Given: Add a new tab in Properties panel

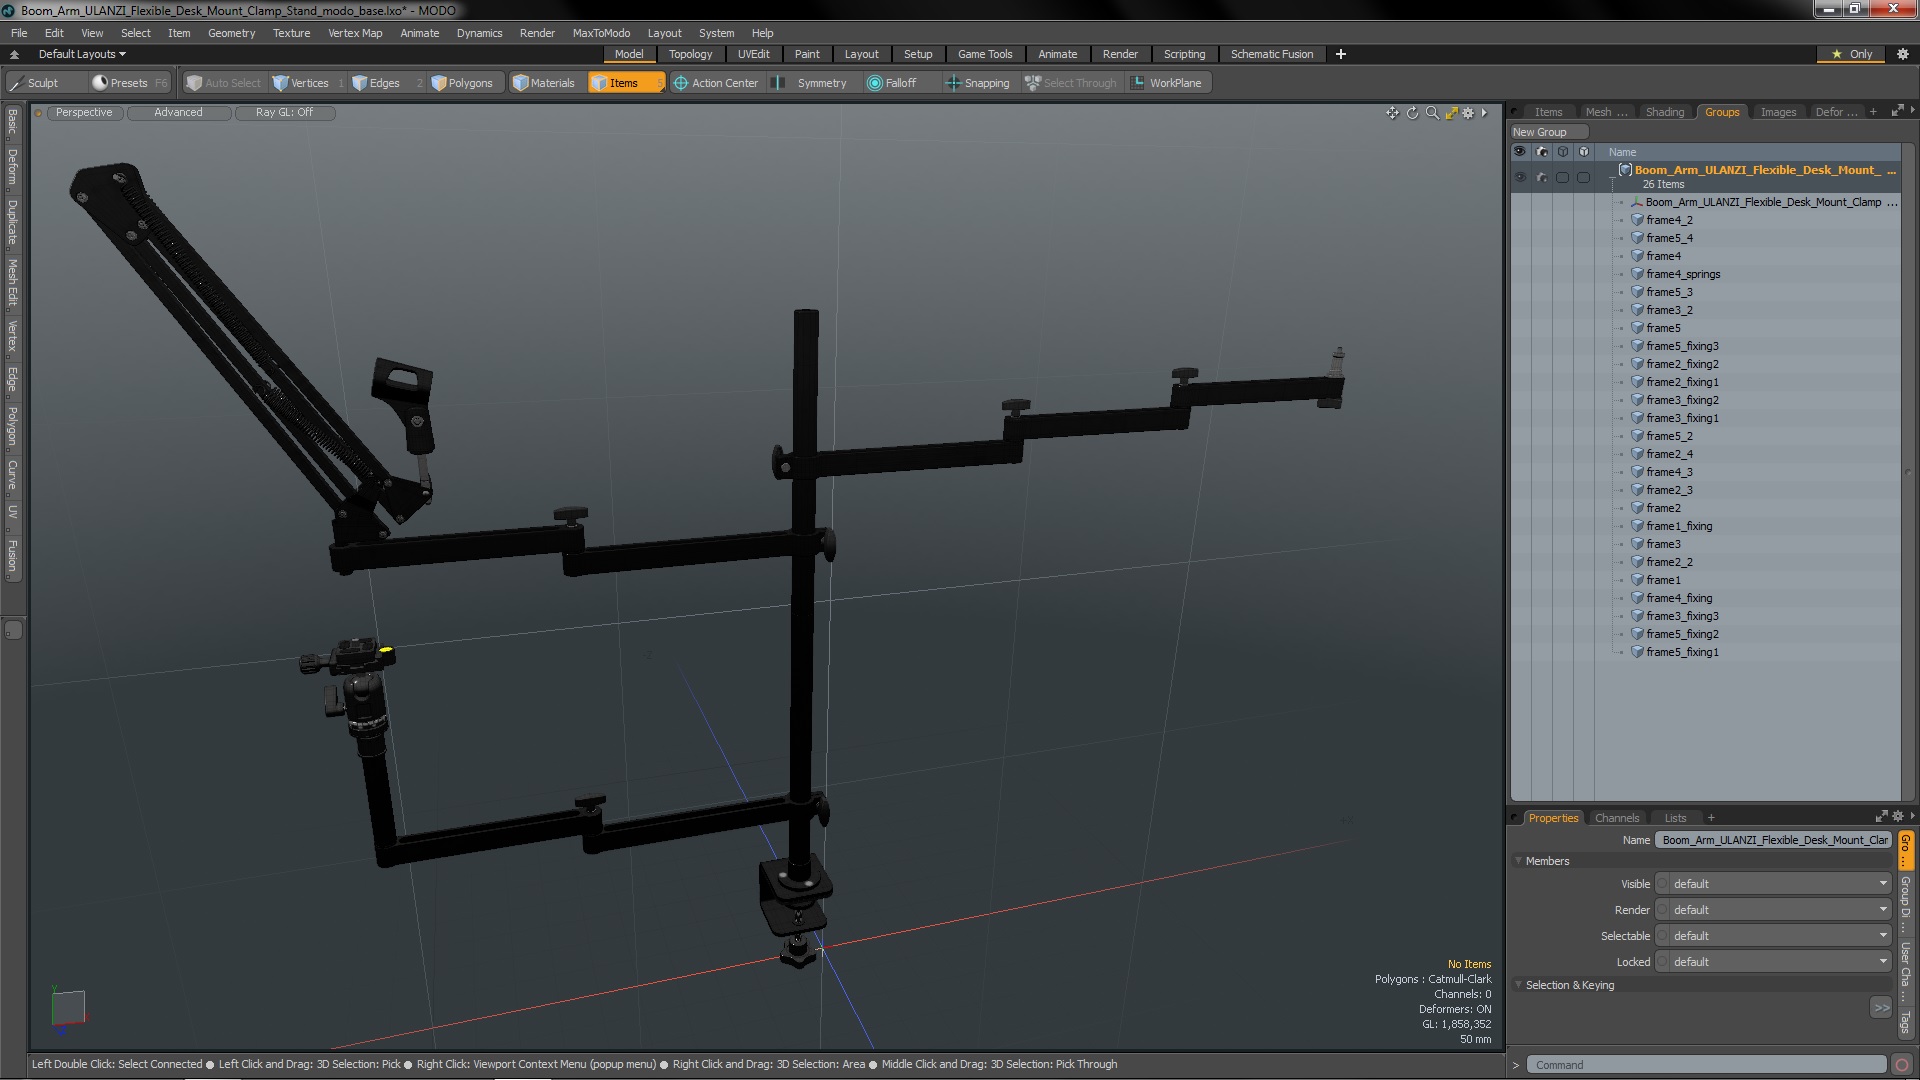Looking at the screenshot, I should [1711, 818].
